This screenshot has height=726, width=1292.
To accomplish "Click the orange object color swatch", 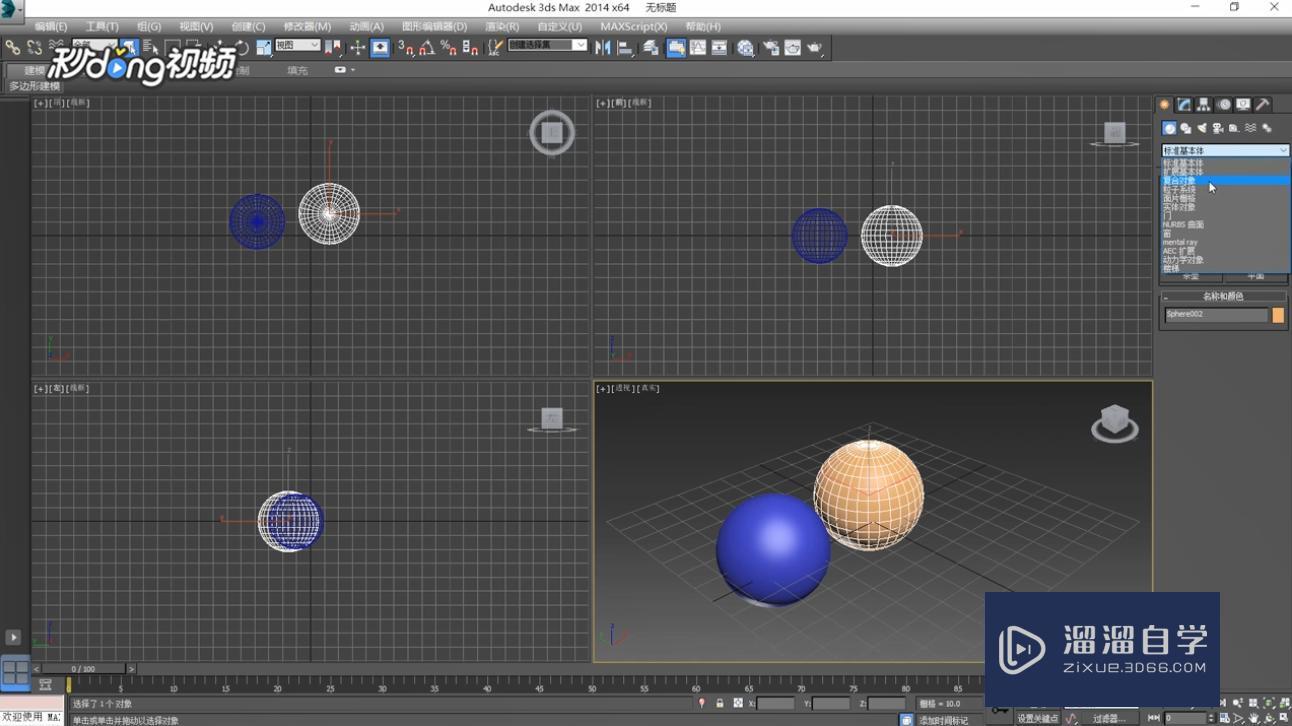I will coord(1277,315).
